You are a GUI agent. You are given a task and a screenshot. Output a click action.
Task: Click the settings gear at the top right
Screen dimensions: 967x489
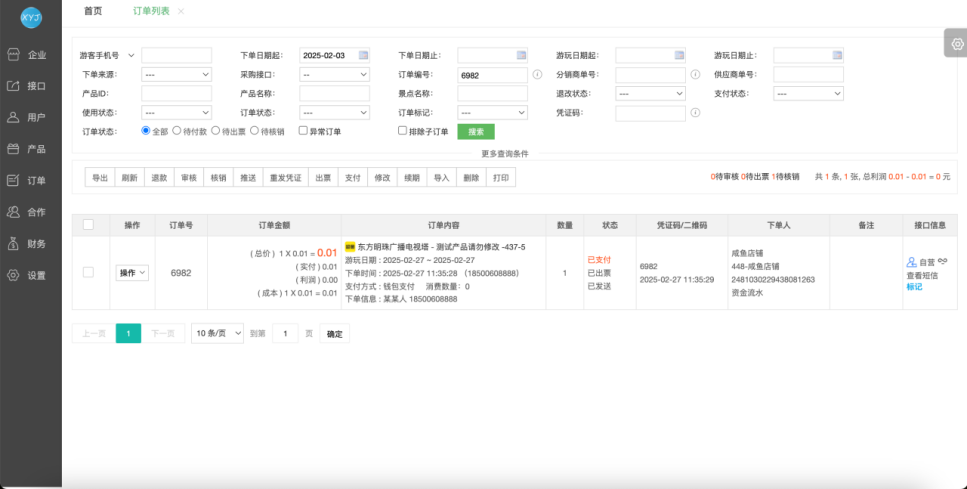click(956, 44)
